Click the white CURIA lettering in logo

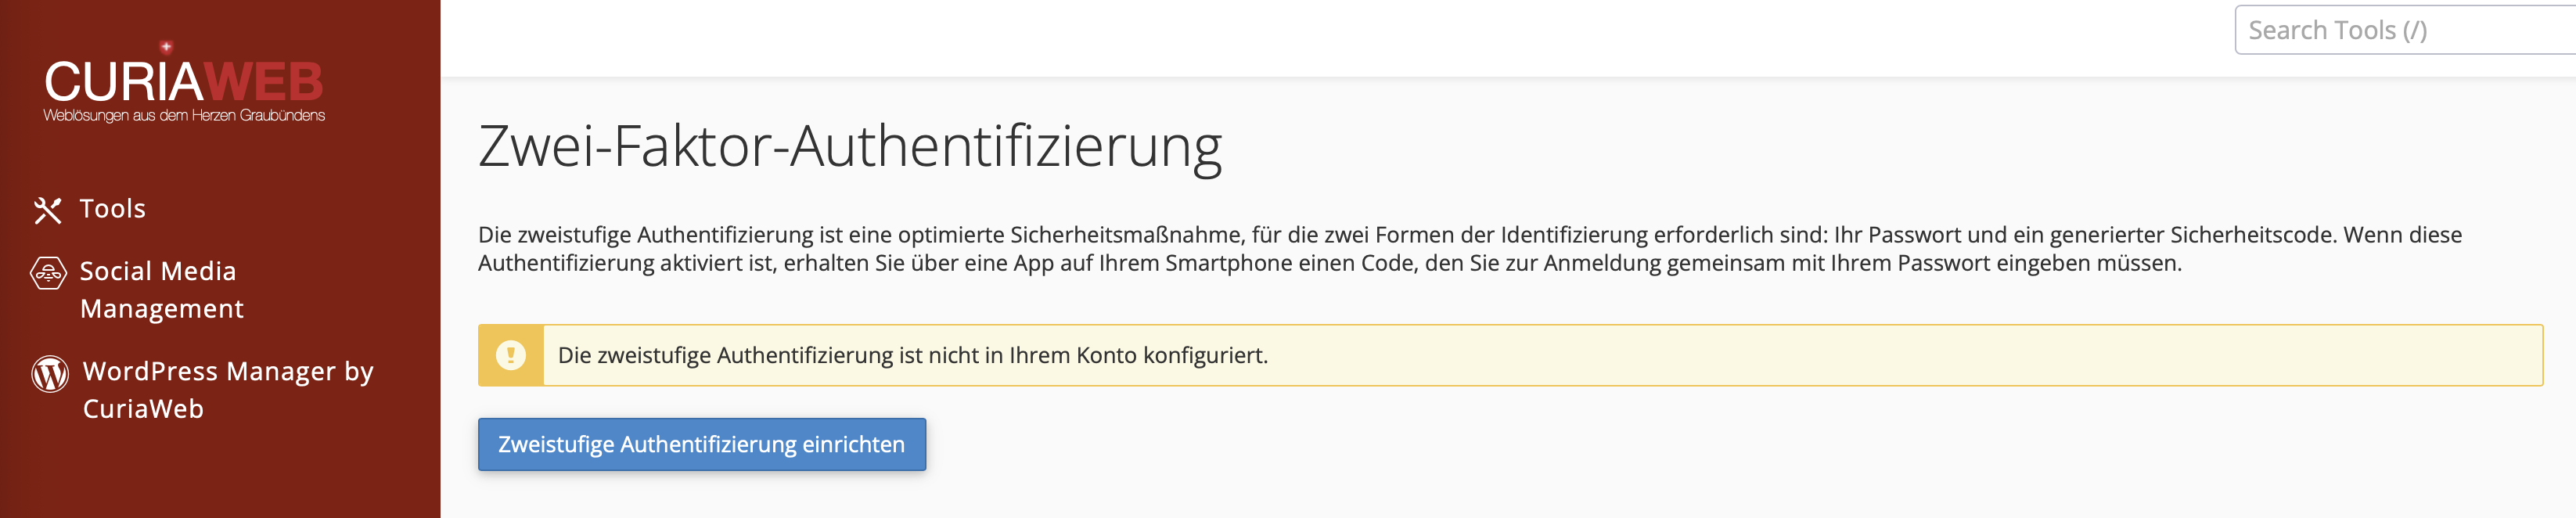pyautogui.click(x=124, y=82)
